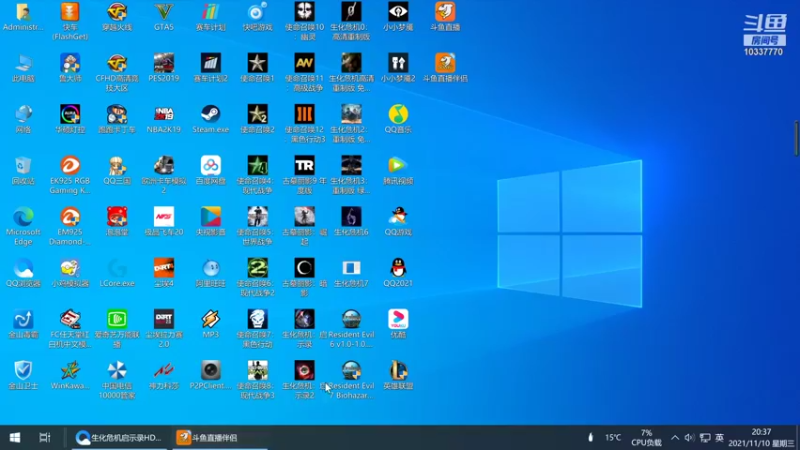Open the PES2019 game shortcut
Viewport: 800px width, 450px height.
164,68
